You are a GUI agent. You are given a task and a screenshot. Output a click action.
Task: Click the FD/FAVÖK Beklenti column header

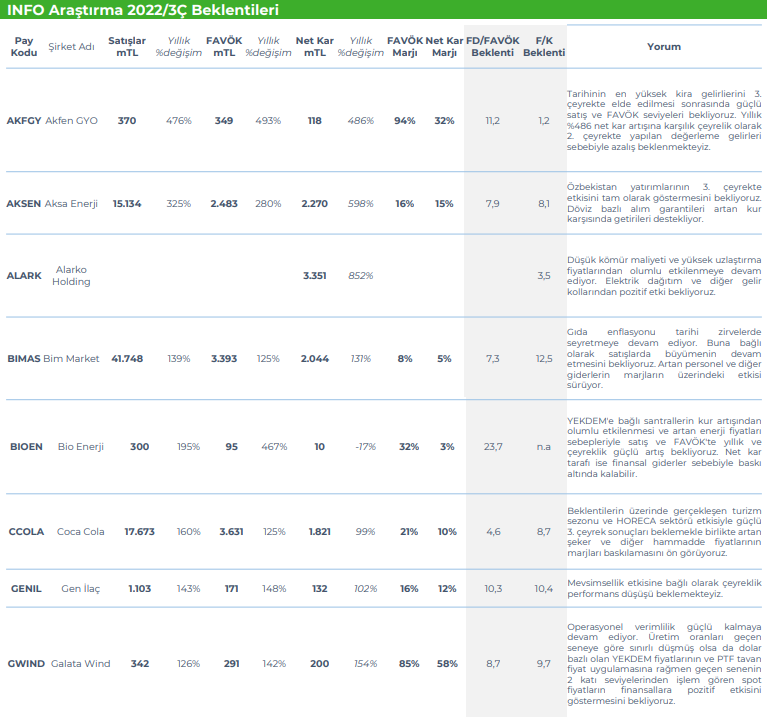point(492,47)
